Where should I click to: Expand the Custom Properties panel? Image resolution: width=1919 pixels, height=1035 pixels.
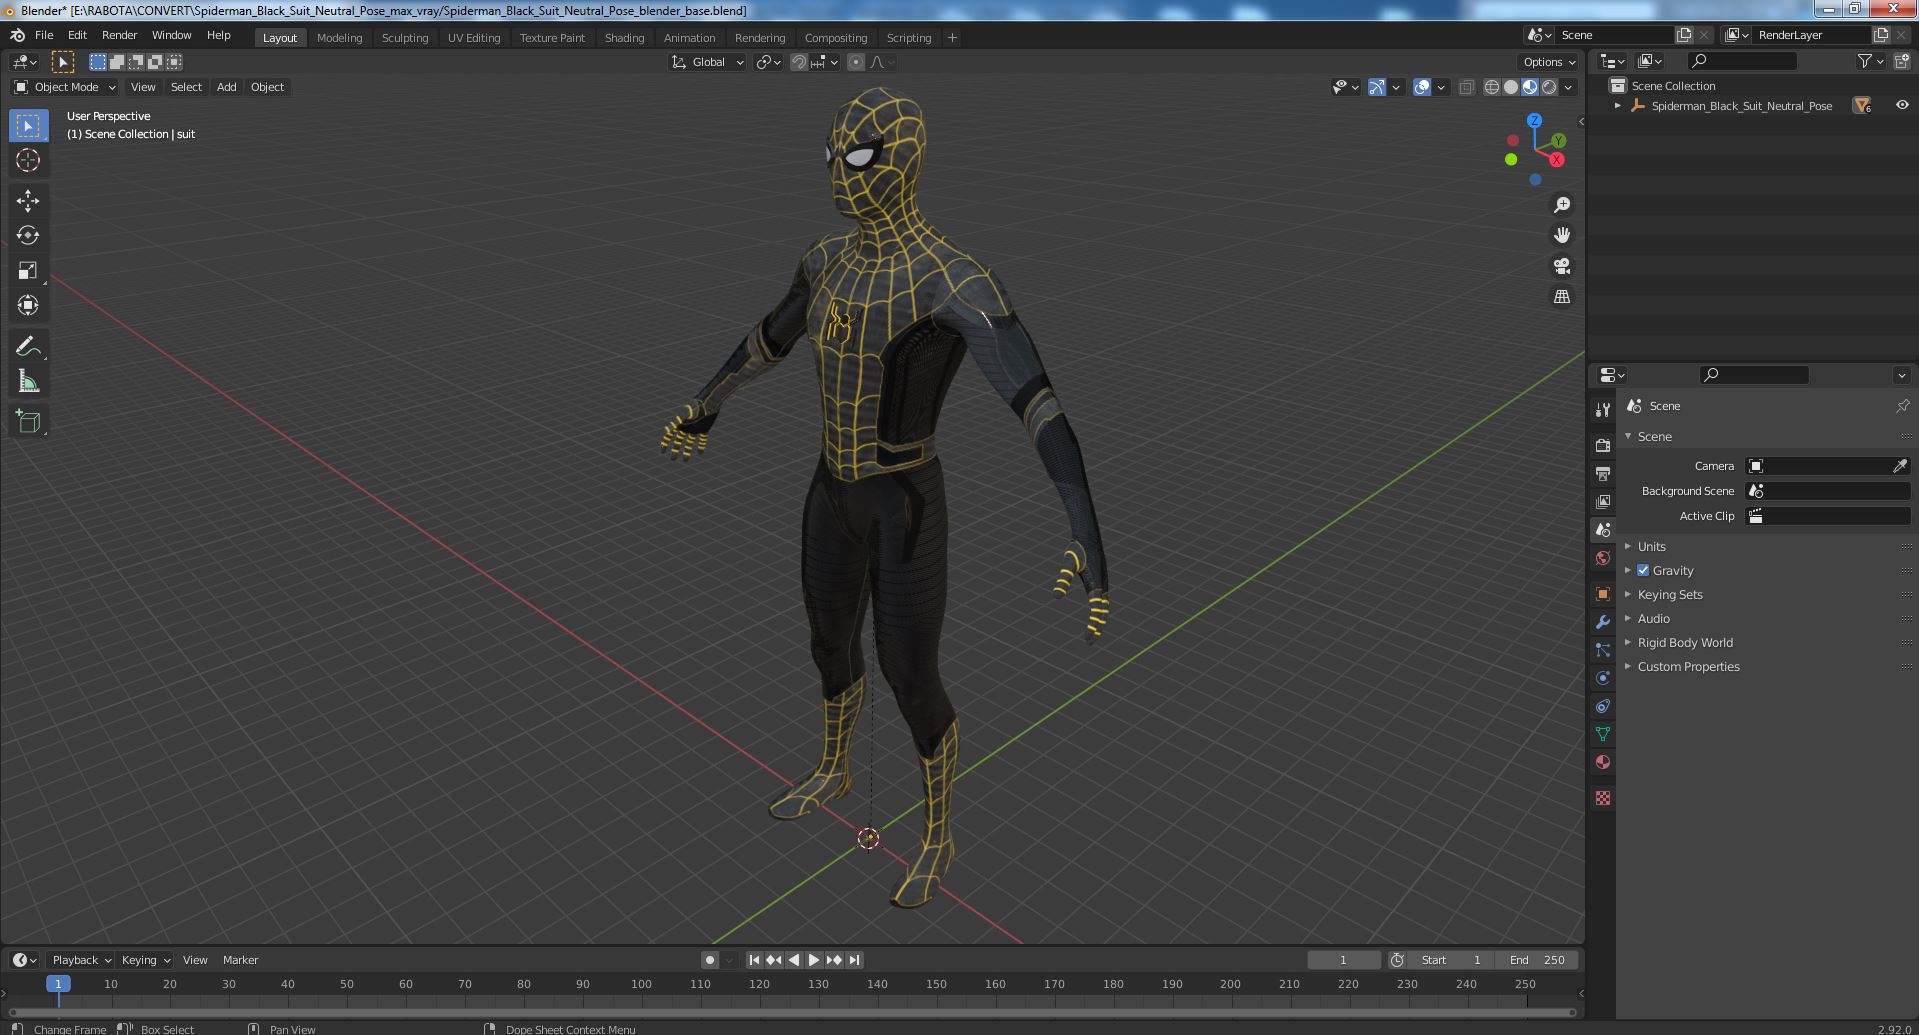point(1688,666)
